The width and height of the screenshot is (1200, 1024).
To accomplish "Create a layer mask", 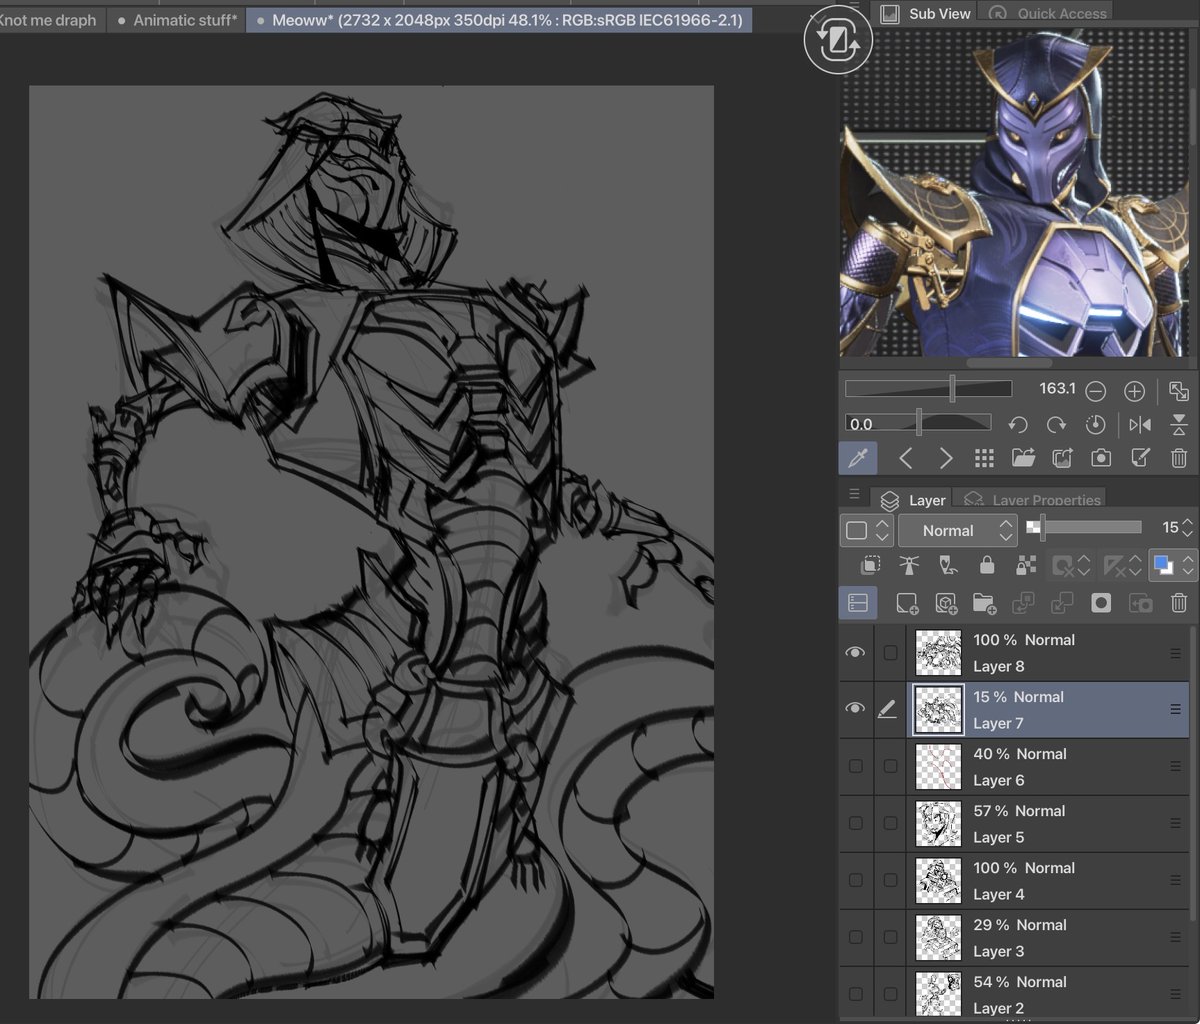I will 1101,603.
